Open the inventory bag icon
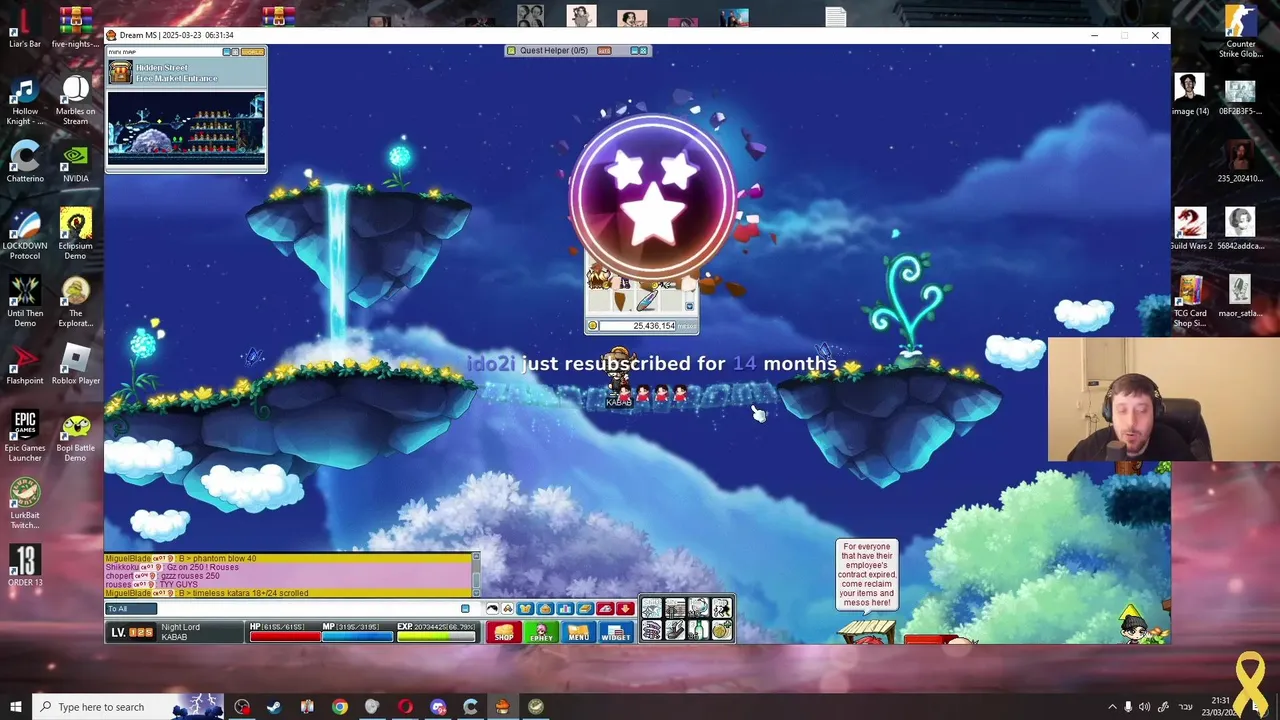 545,608
